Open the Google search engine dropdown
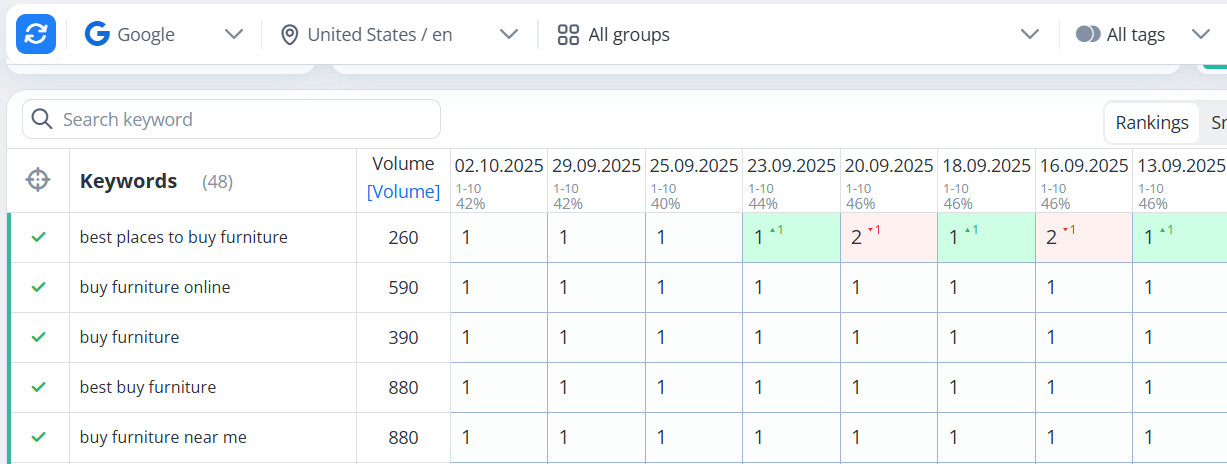Viewport: 1227px width, 464px height. [x=165, y=34]
